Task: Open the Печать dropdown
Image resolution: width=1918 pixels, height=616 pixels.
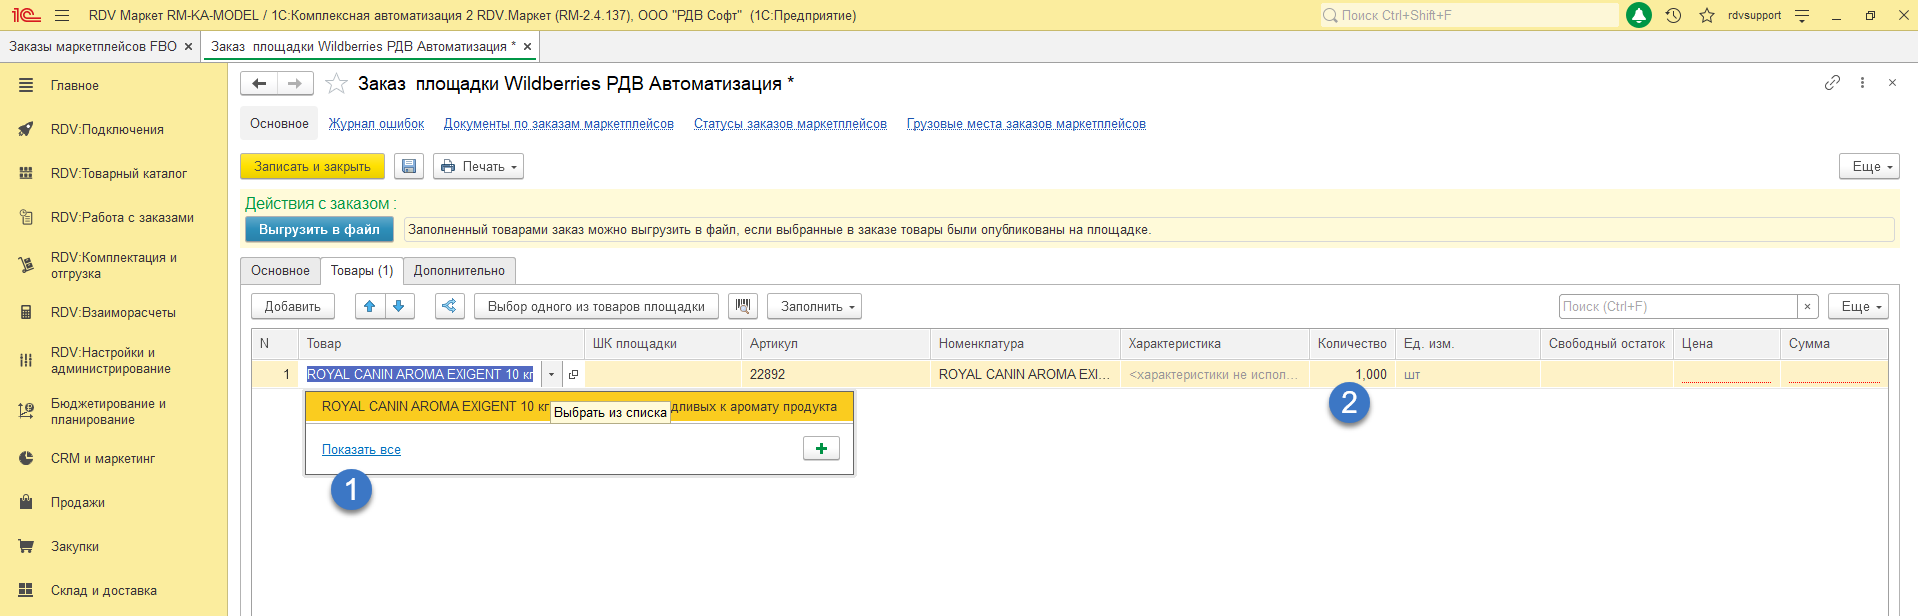Action: 478,167
